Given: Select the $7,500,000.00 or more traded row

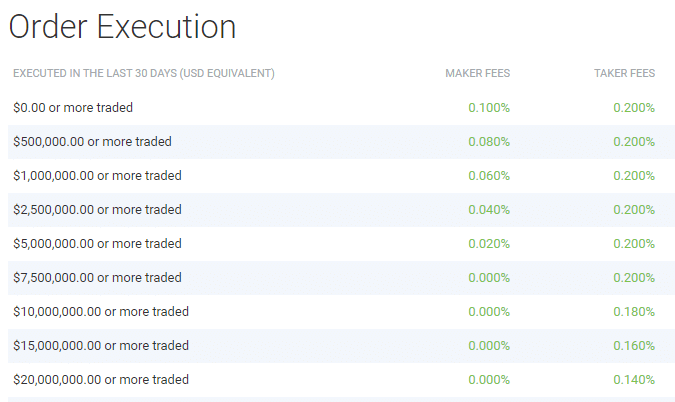Looking at the screenshot, I should [x=341, y=278].
